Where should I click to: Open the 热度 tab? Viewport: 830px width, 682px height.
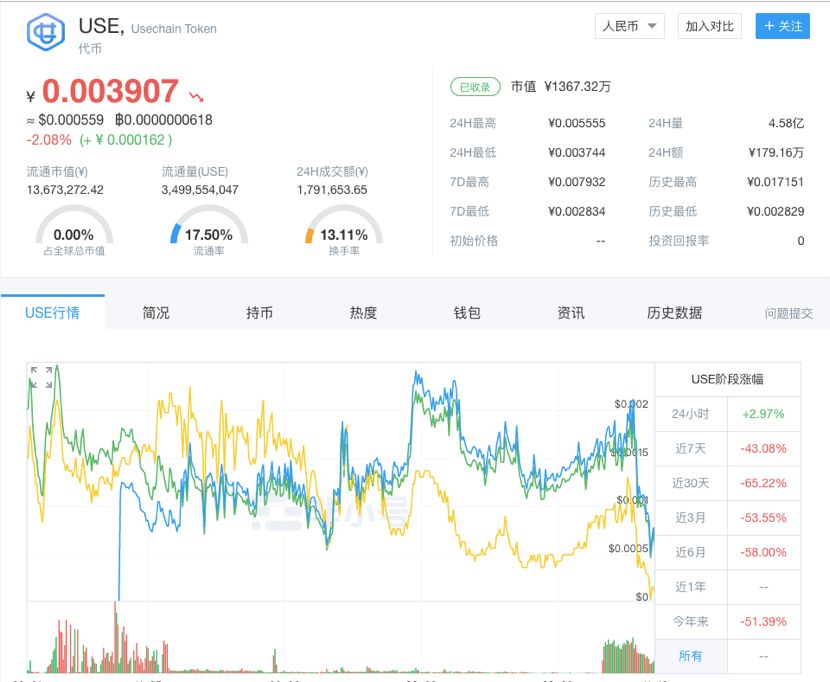(363, 312)
